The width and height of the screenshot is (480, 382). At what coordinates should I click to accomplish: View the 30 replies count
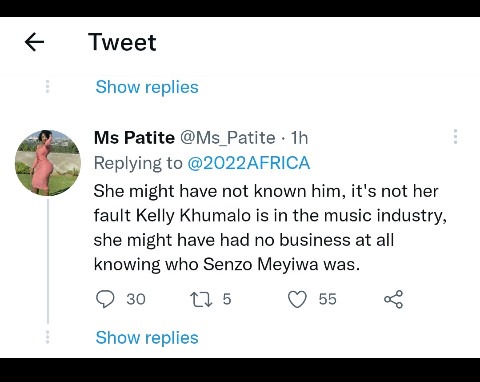point(136,299)
